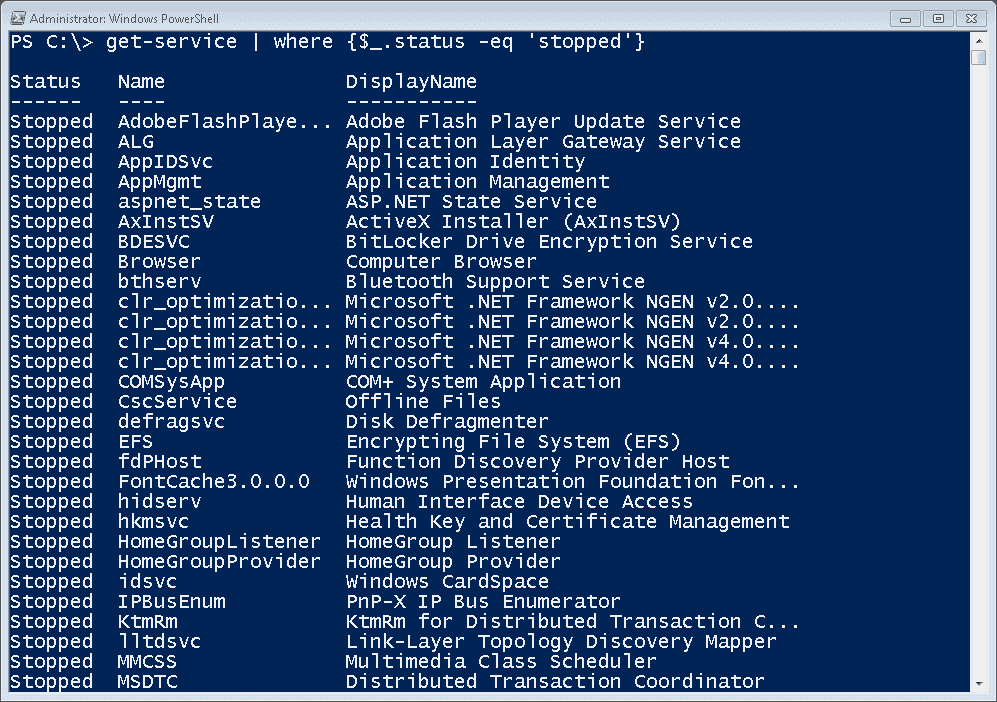Click the ALG service entry

click(138, 141)
